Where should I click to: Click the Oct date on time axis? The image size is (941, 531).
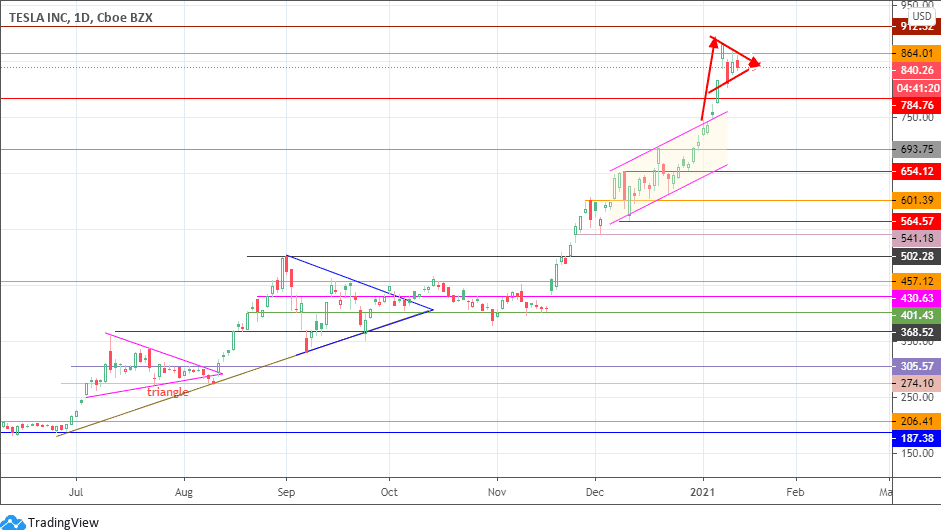click(x=389, y=492)
